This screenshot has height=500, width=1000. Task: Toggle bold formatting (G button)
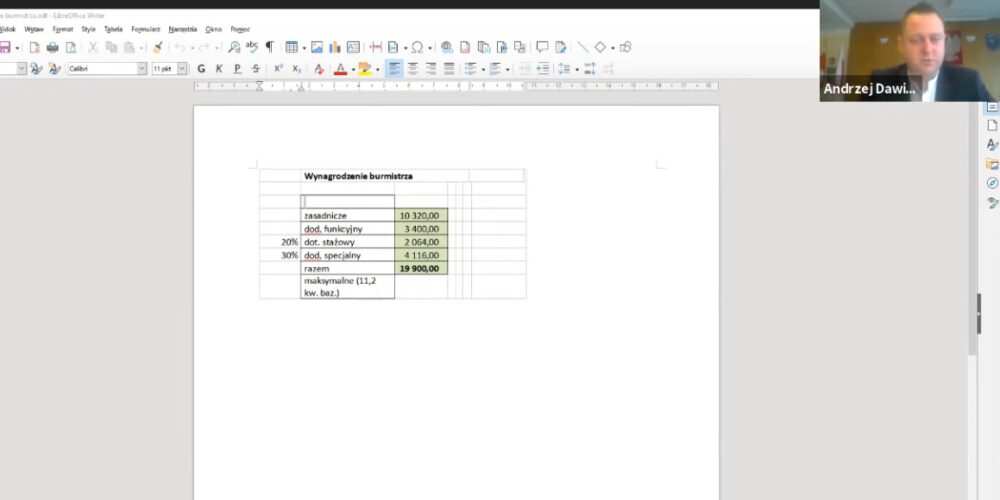click(x=201, y=69)
